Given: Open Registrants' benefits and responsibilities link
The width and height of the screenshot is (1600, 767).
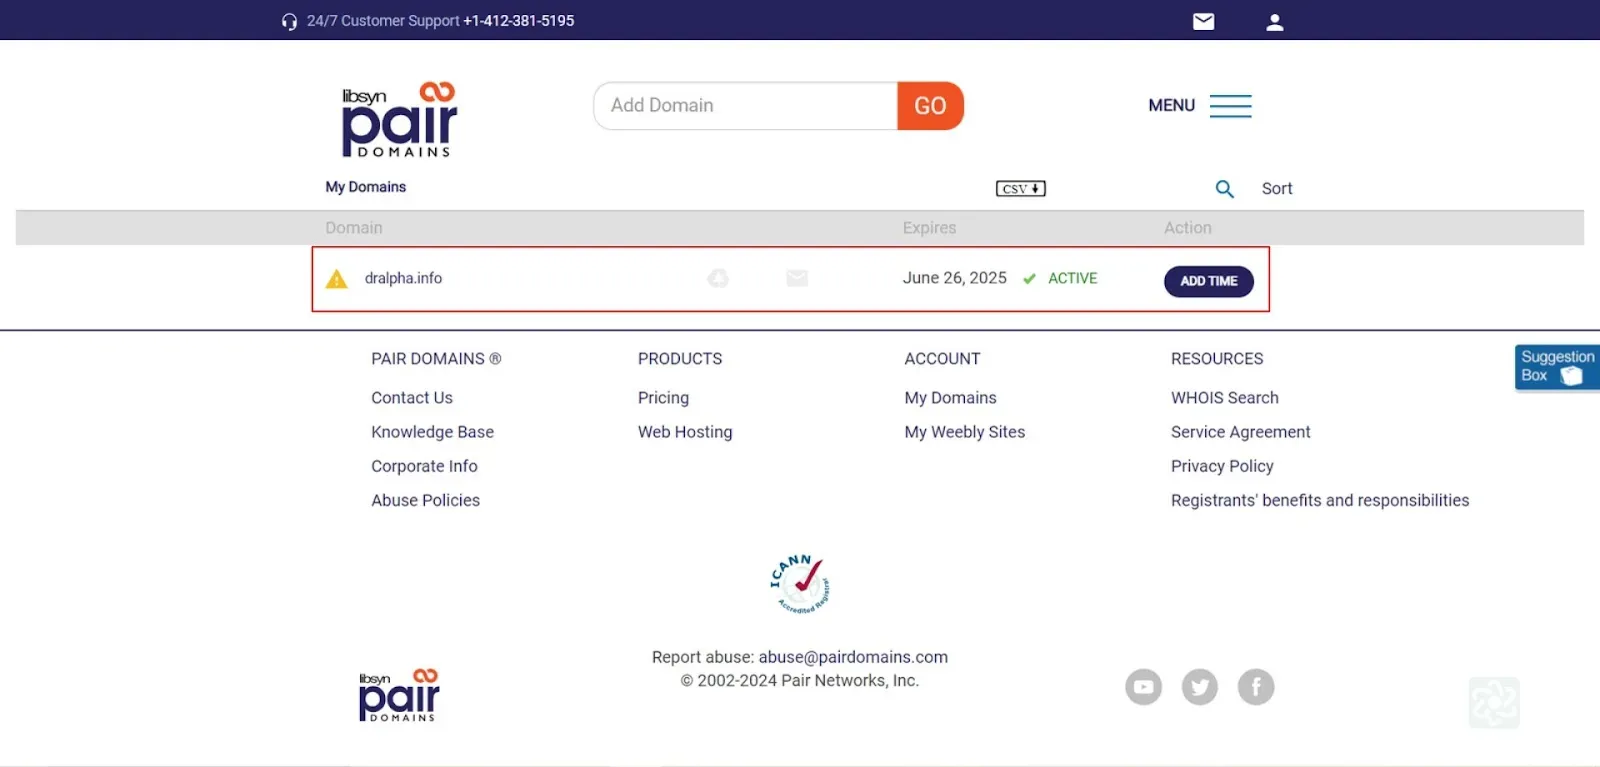Looking at the screenshot, I should coord(1320,500).
